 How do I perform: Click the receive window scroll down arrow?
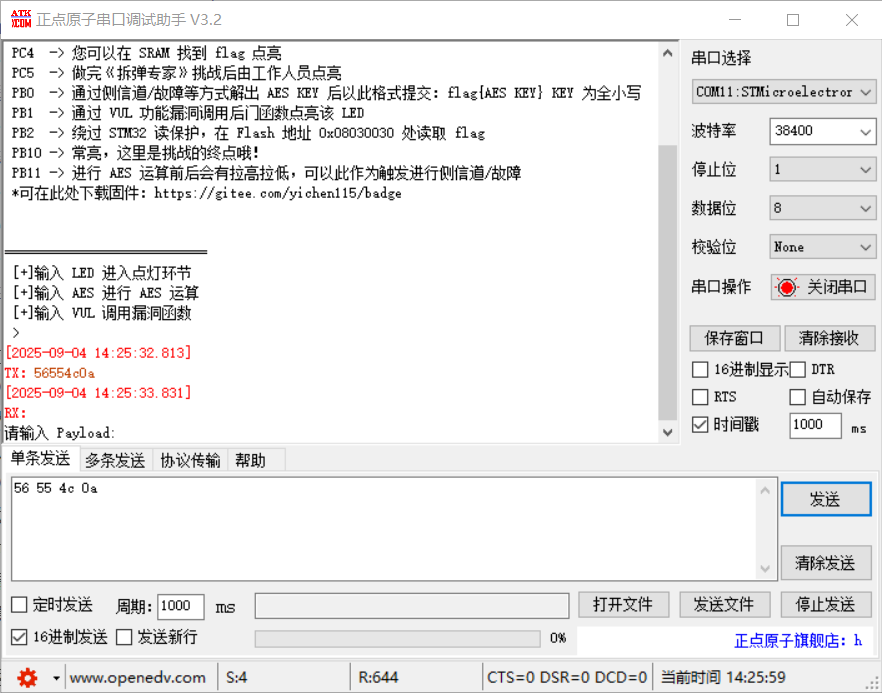click(668, 432)
